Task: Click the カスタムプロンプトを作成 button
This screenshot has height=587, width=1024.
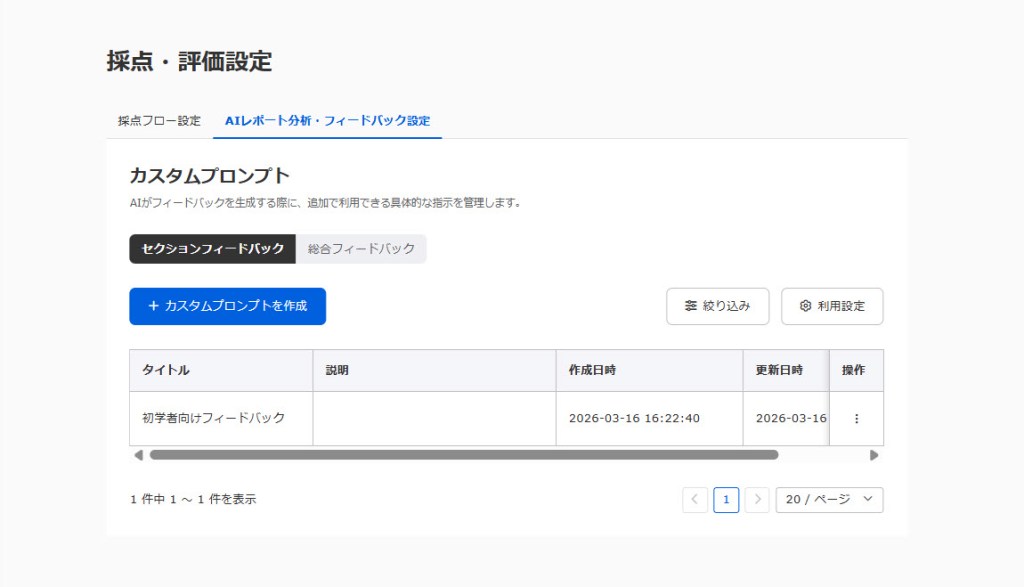Action: point(227,306)
